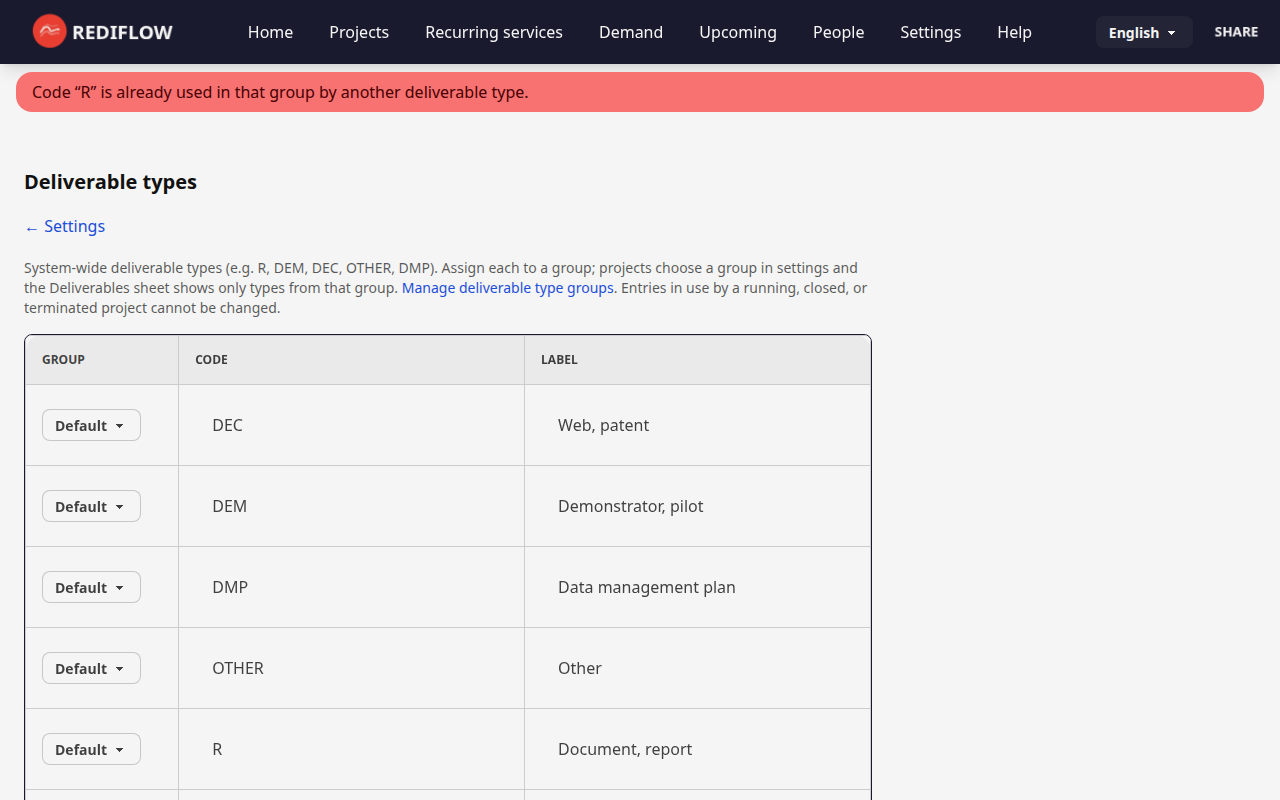
Task: Select a group for code R
Action: [90, 748]
